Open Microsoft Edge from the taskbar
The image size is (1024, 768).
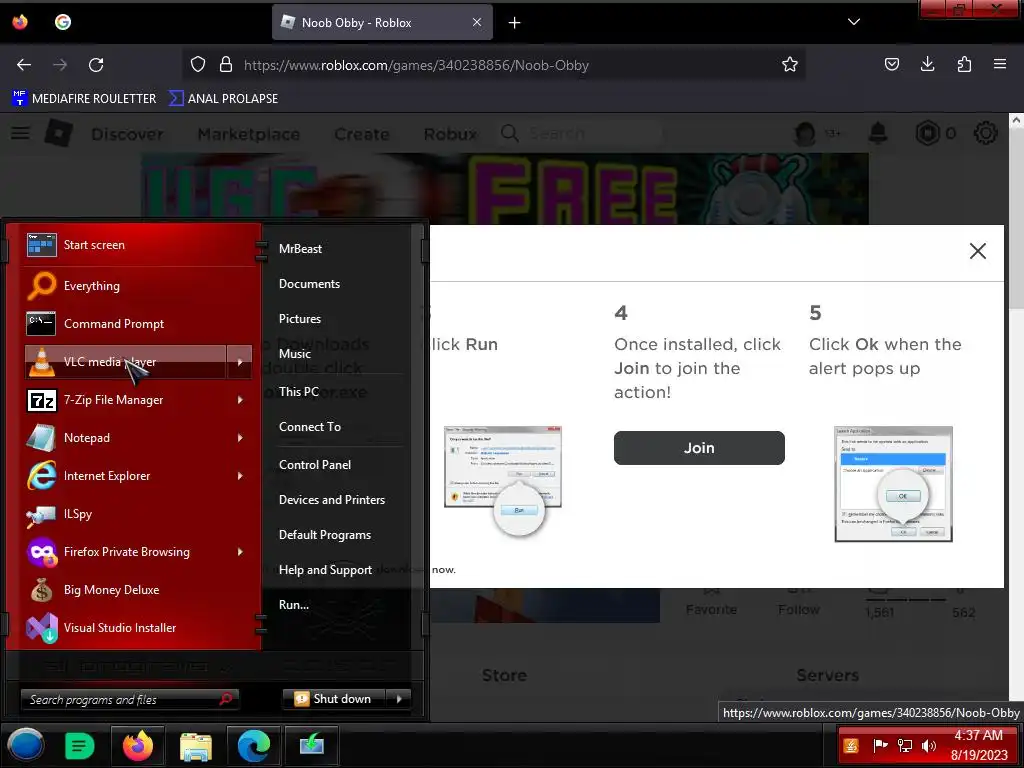tap(253, 745)
